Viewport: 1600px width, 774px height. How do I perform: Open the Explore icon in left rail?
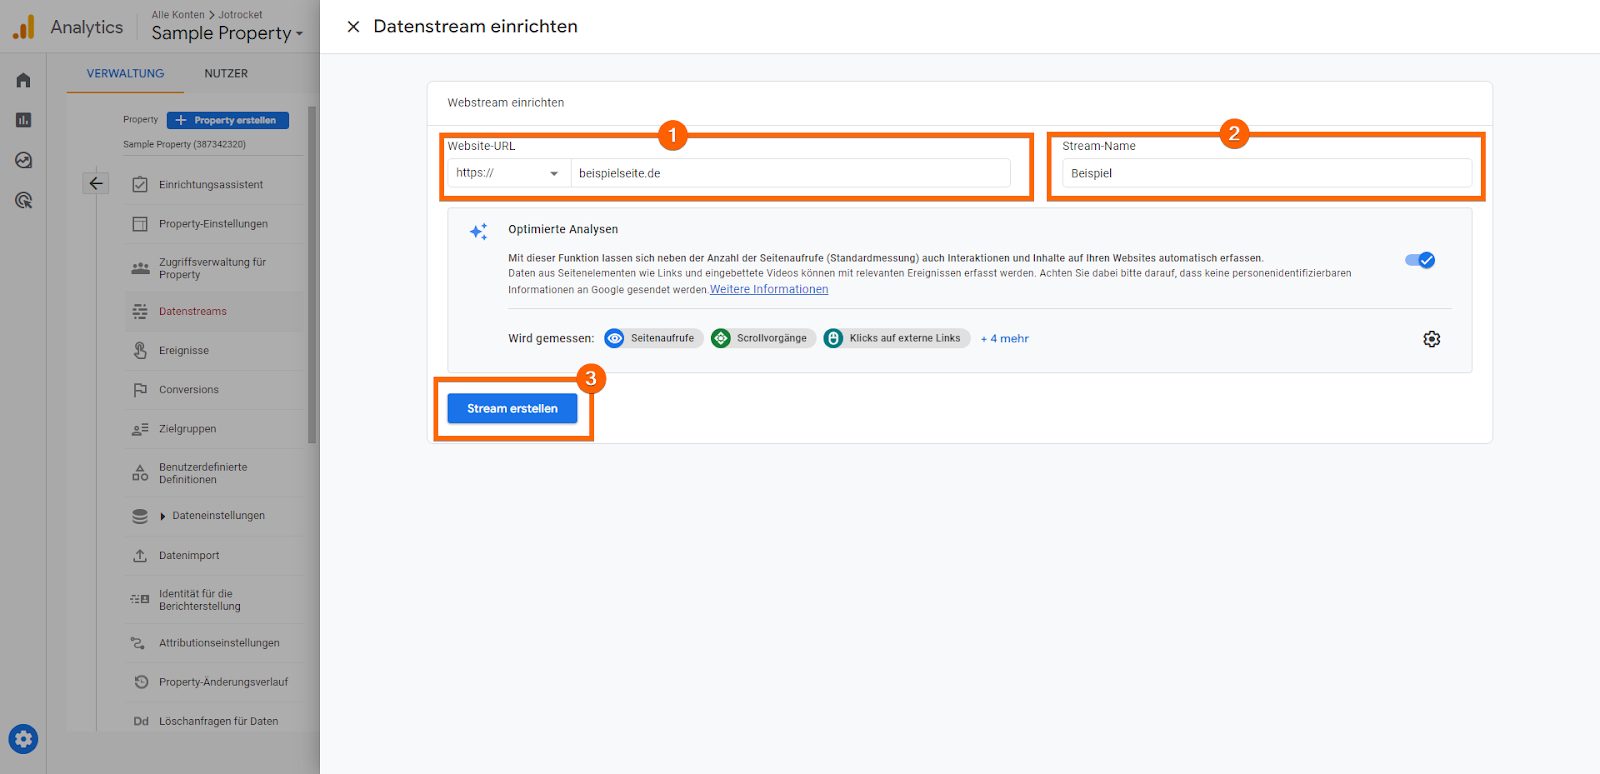[x=23, y=160]
